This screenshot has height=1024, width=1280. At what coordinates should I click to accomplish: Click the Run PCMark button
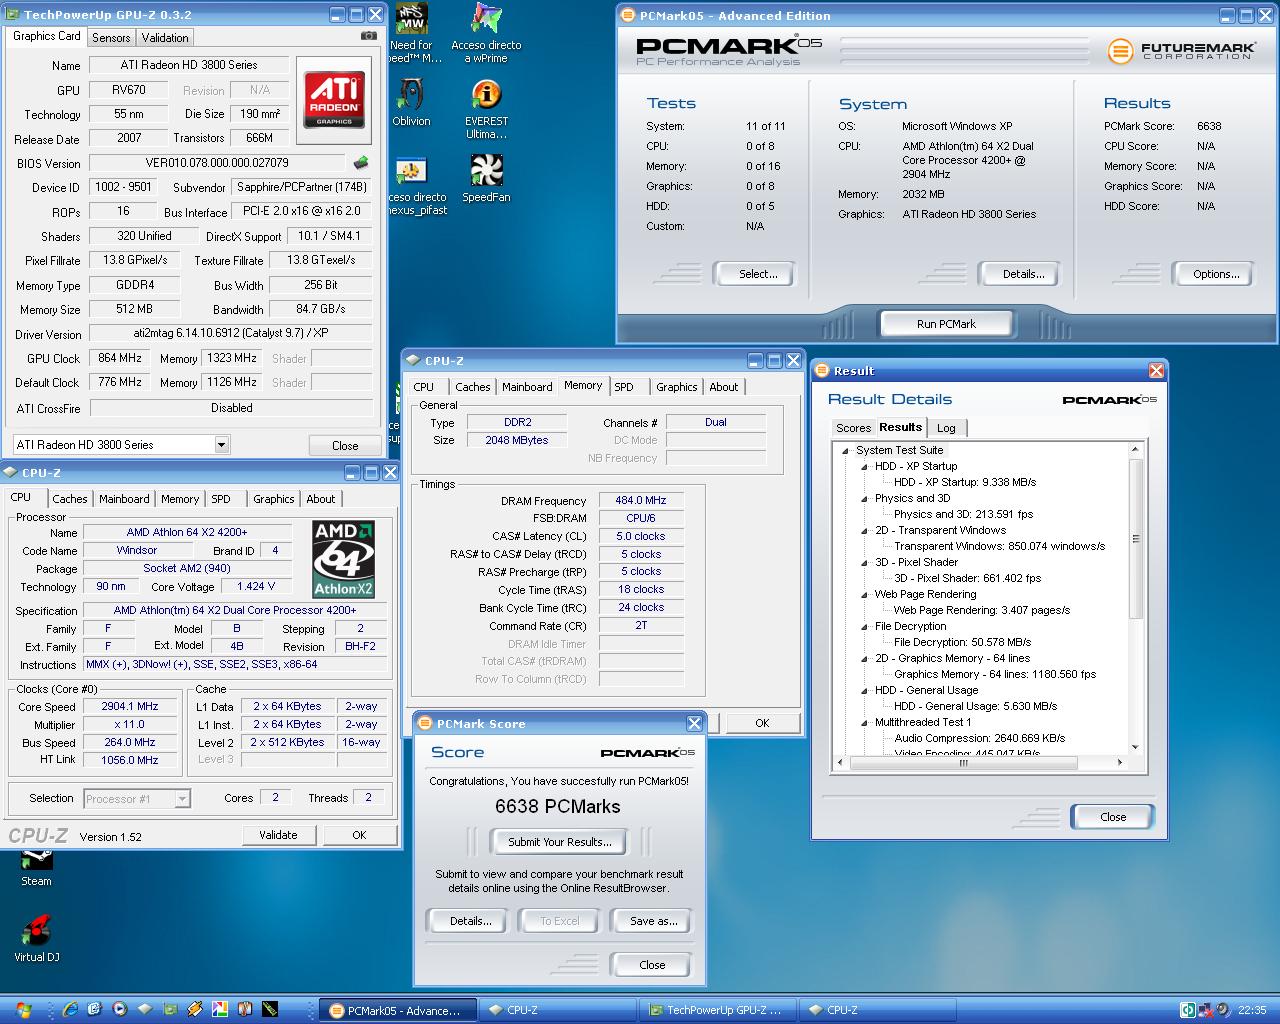(x=946, y=324)
